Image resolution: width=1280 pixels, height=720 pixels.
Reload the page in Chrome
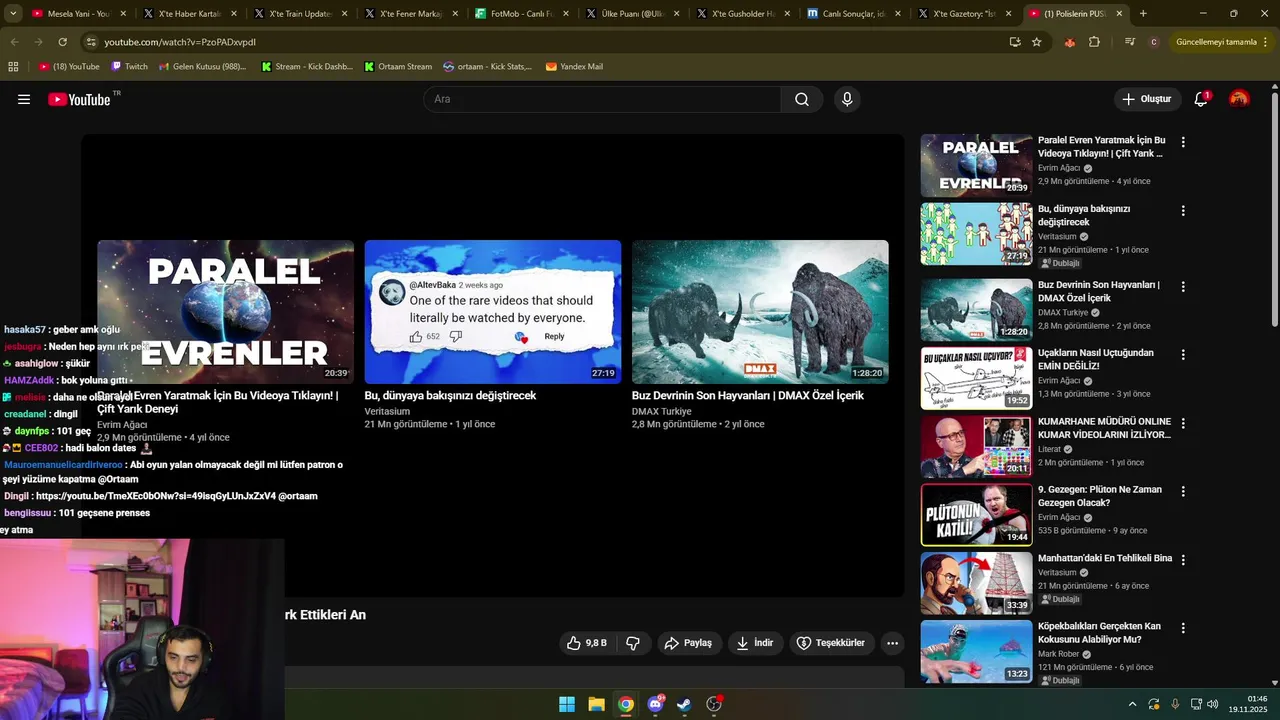tap(62, 42)
